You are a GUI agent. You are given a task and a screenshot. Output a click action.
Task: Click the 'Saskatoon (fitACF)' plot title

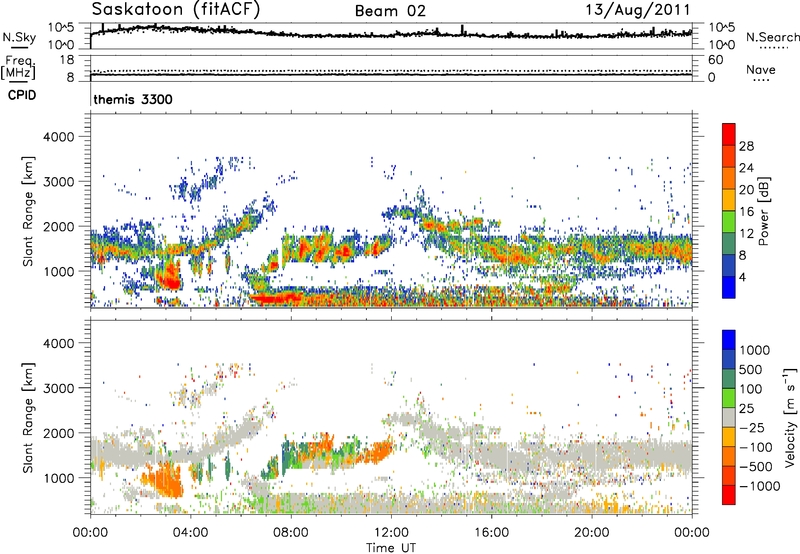pos(176,9)
